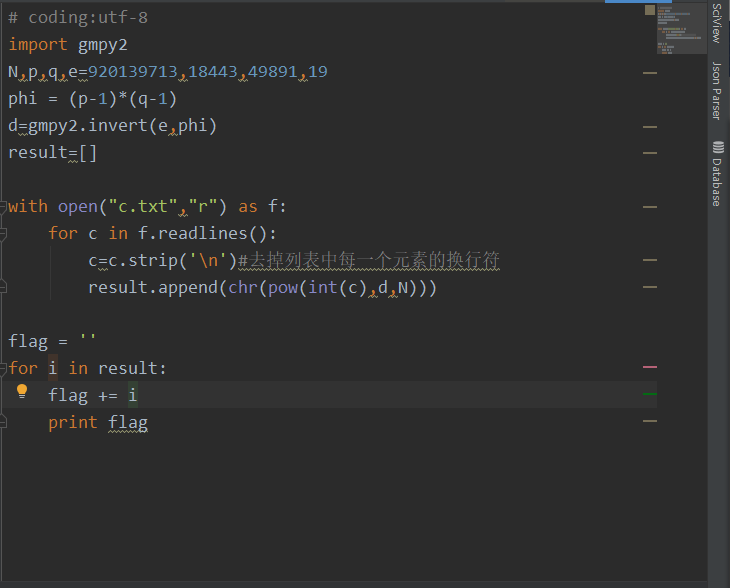The height and width of the screenshot is (588, 730).
Task: Open the Database side tab label
Action: click(717, 182)
